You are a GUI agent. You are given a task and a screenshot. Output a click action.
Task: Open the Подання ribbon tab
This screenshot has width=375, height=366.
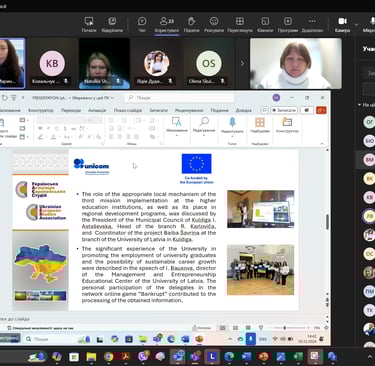219,110
